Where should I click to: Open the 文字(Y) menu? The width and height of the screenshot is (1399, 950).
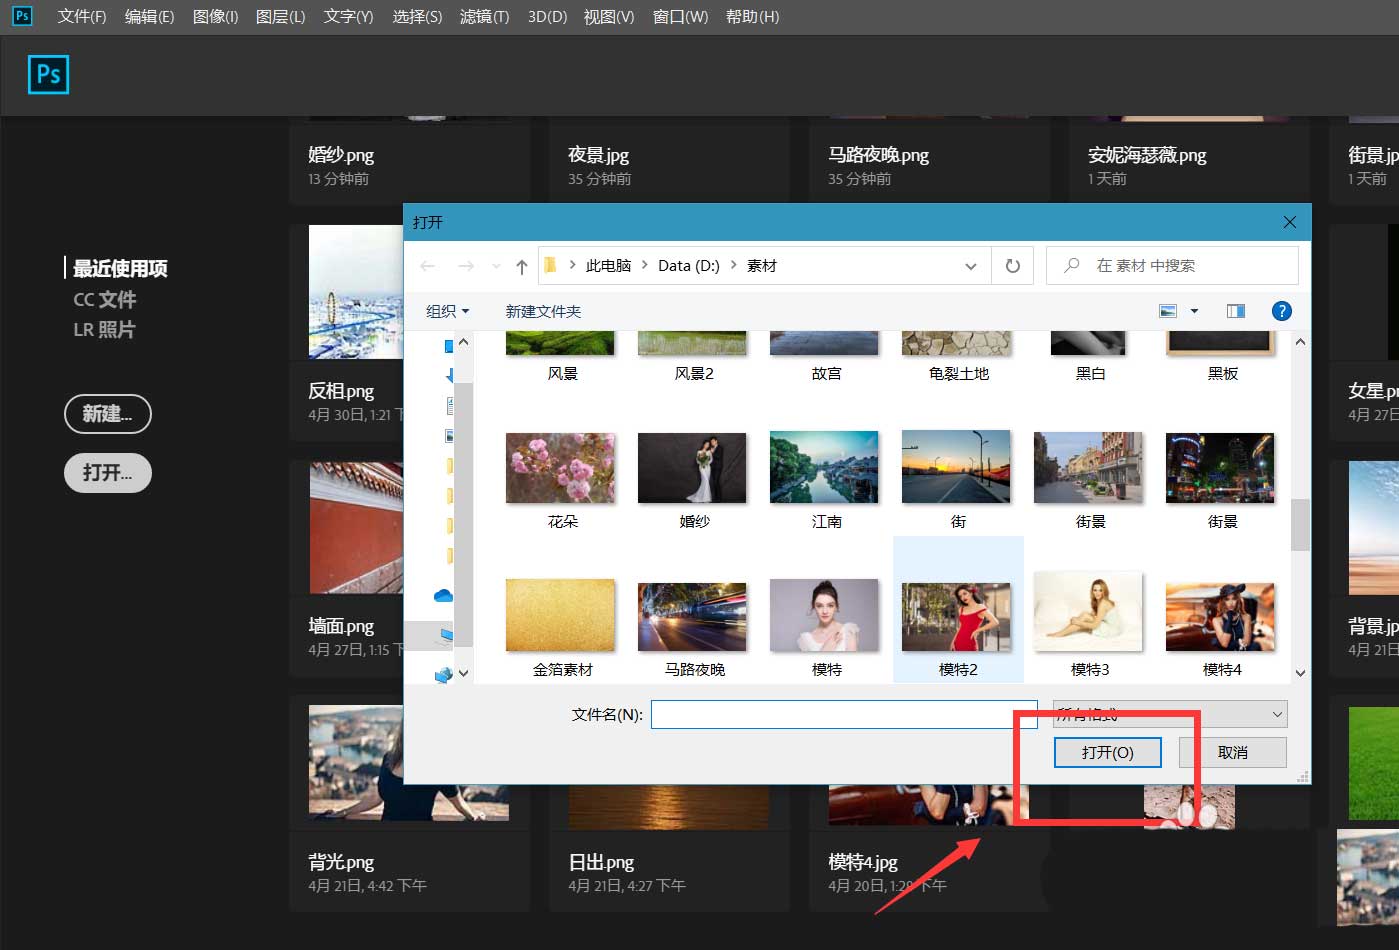348,17
